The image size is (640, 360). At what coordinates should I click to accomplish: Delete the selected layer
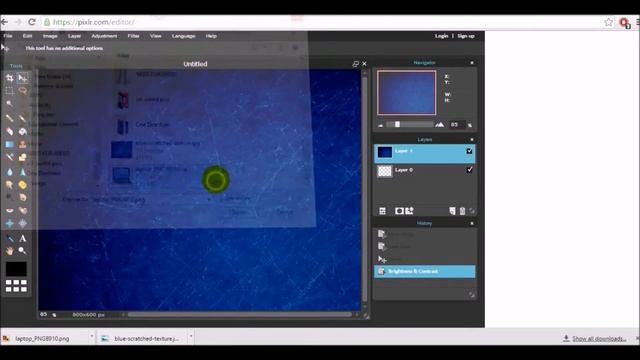[462, 211]
